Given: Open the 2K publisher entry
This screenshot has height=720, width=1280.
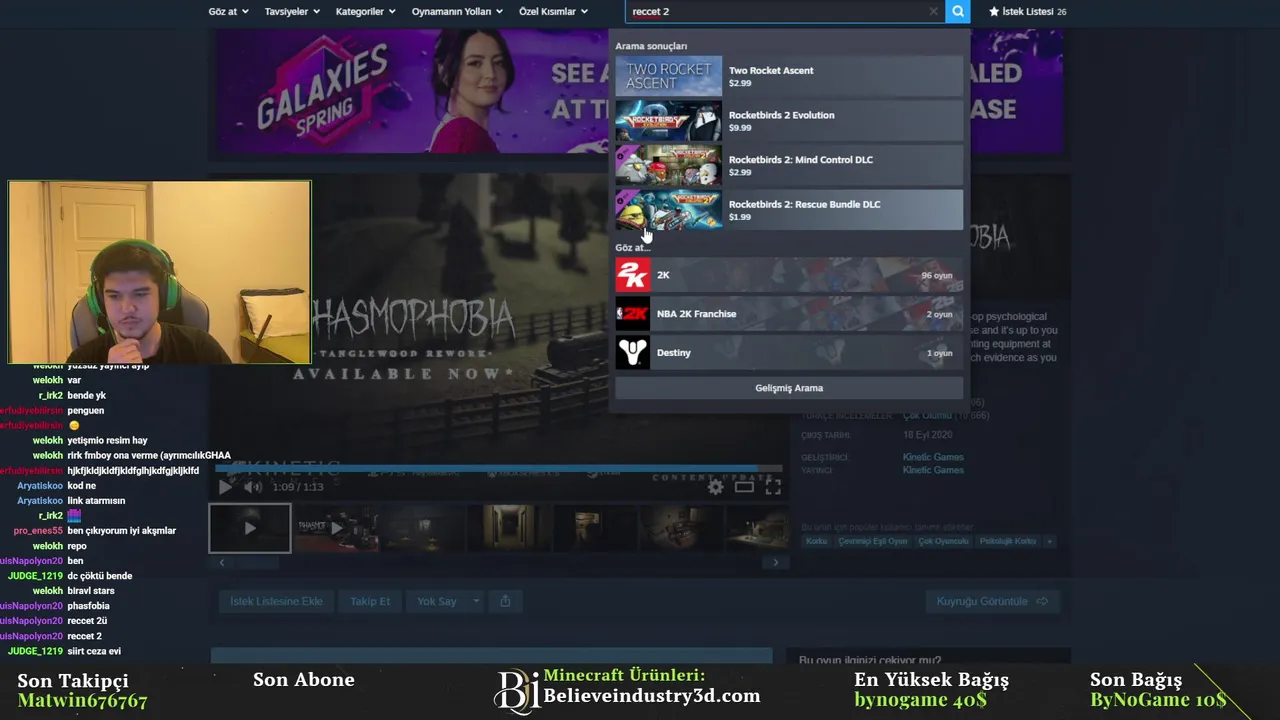Looking at the screenshot, I should [x=789, y=275].
